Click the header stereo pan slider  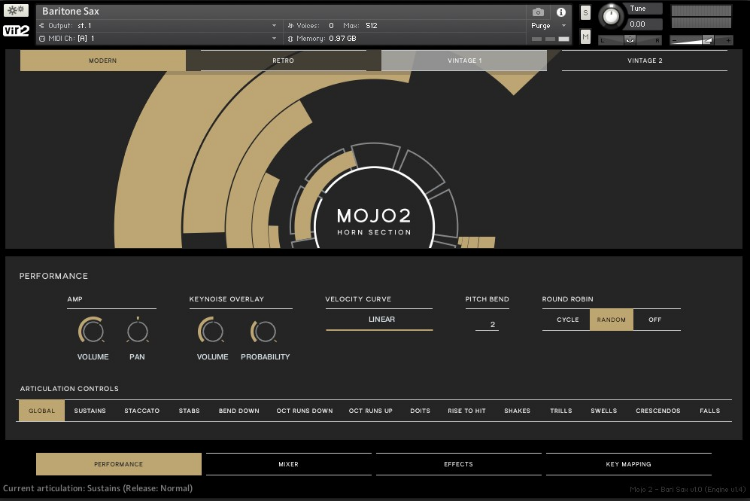coord(630,40)
